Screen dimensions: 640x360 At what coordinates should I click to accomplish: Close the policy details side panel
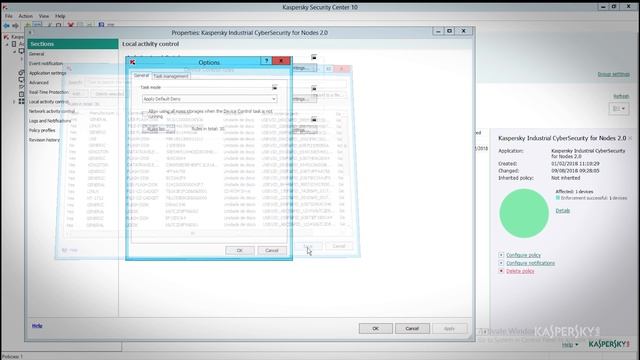click(x=630, y=138)
